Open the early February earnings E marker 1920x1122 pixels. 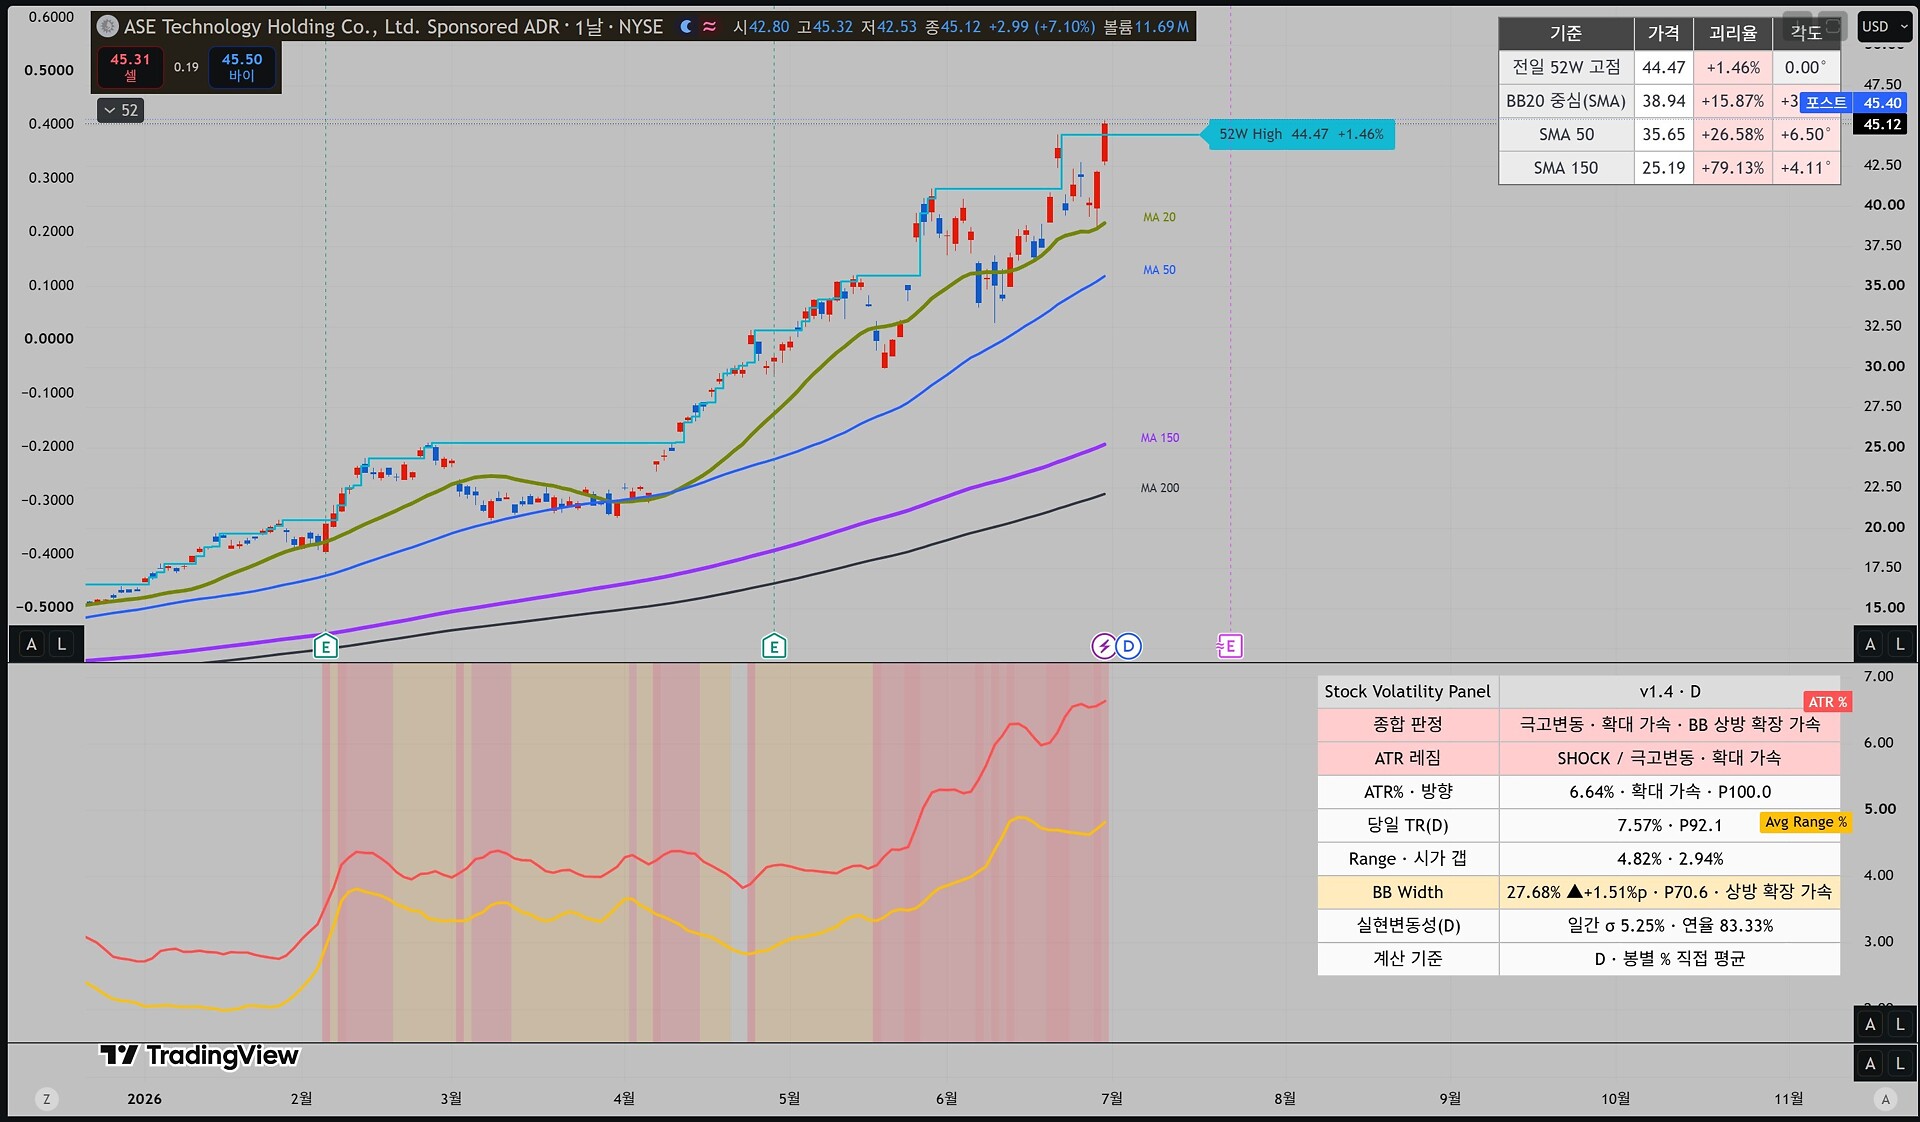point(325,646)
